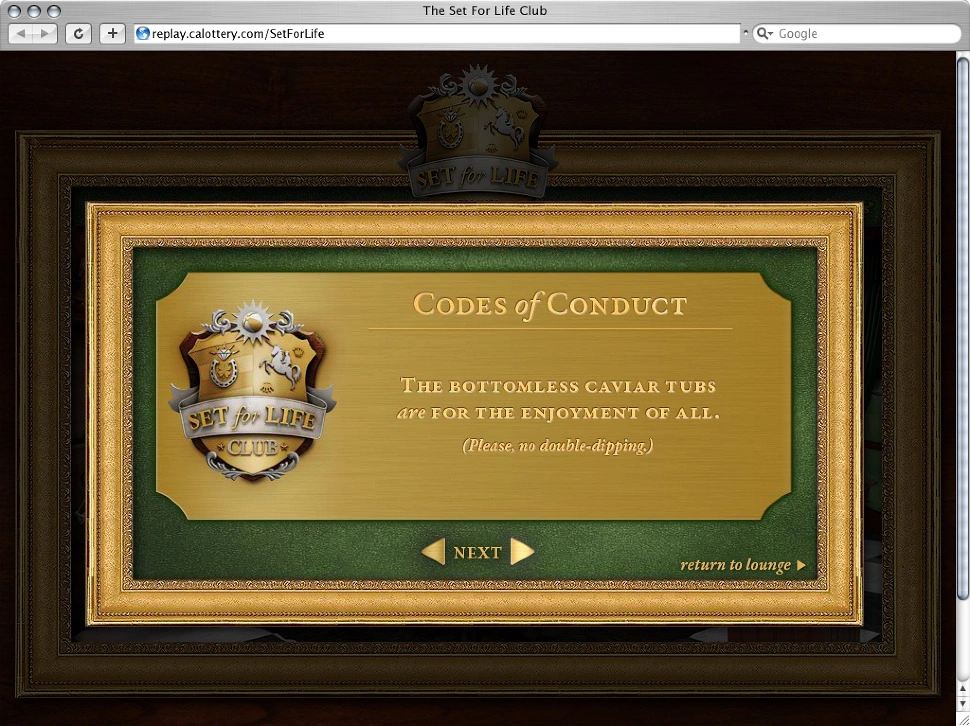Click the 'Codes of Conduct' heading
This screenshot has height=726, width=970.
pos(550,305)
